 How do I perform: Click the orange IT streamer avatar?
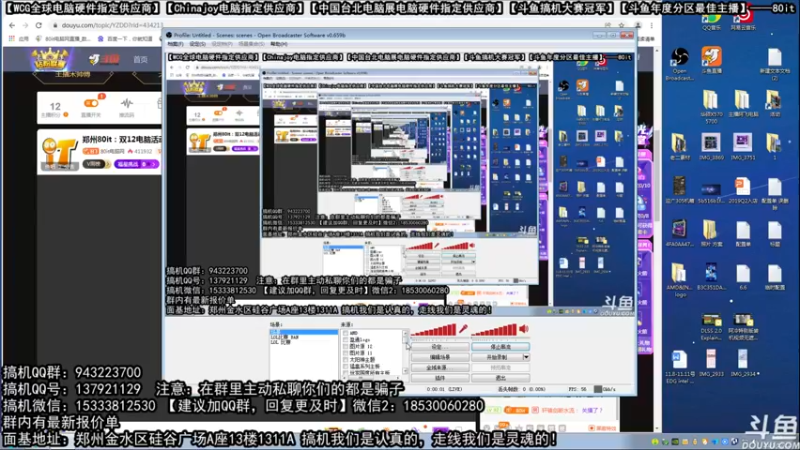point(59,153)
